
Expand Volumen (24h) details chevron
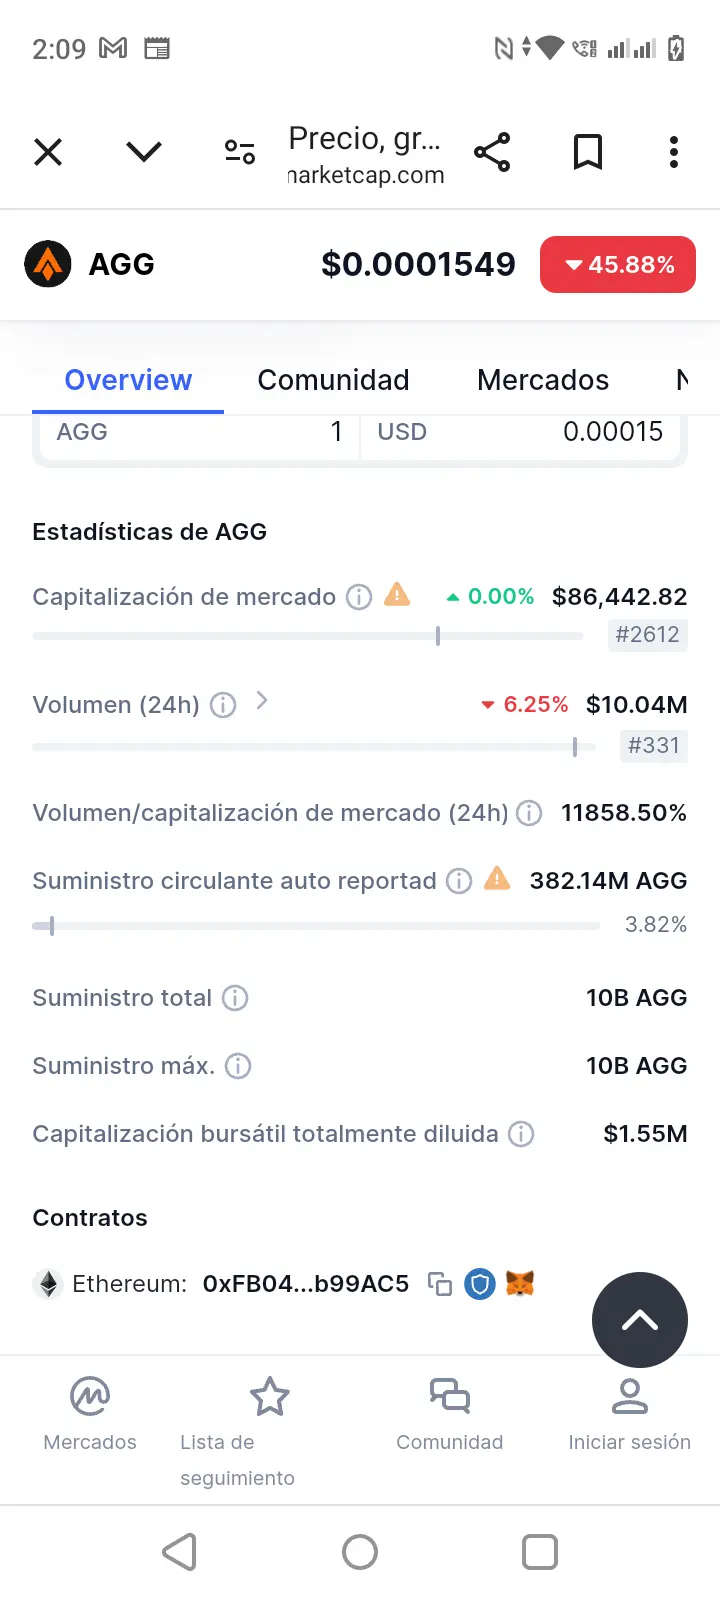click(x=262, y=701)
